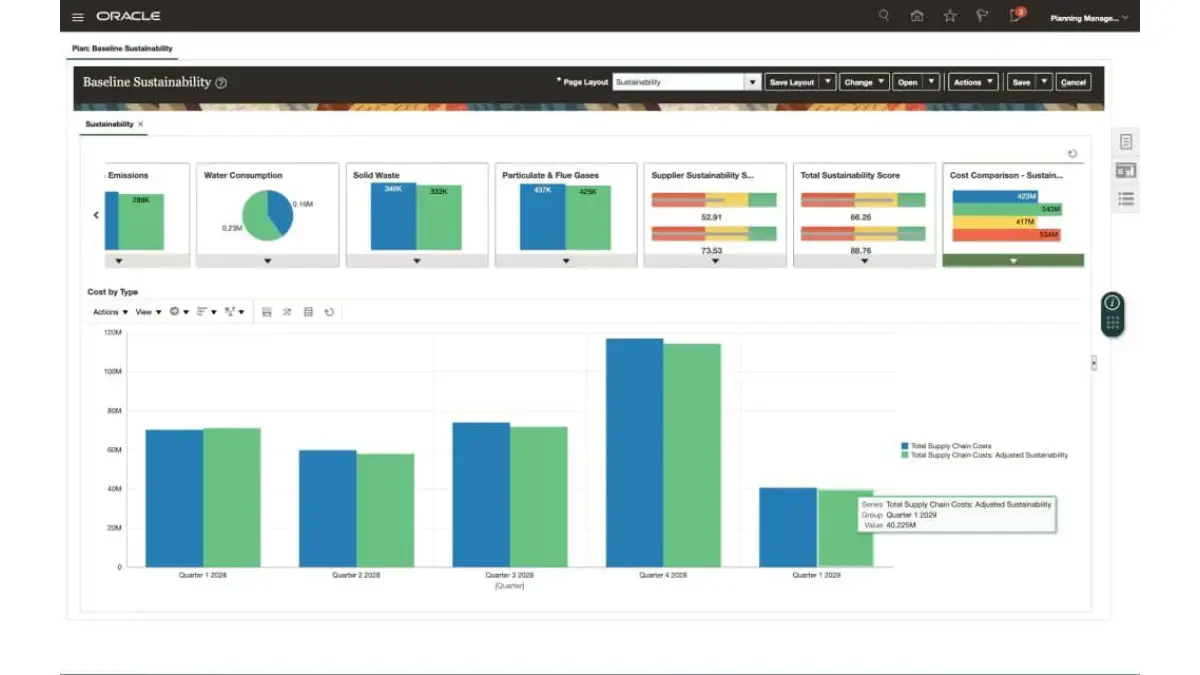Viewport: 1200px width, 675px height.
Task: Open the Watchlist flag icon
Action: click(983, 16)
